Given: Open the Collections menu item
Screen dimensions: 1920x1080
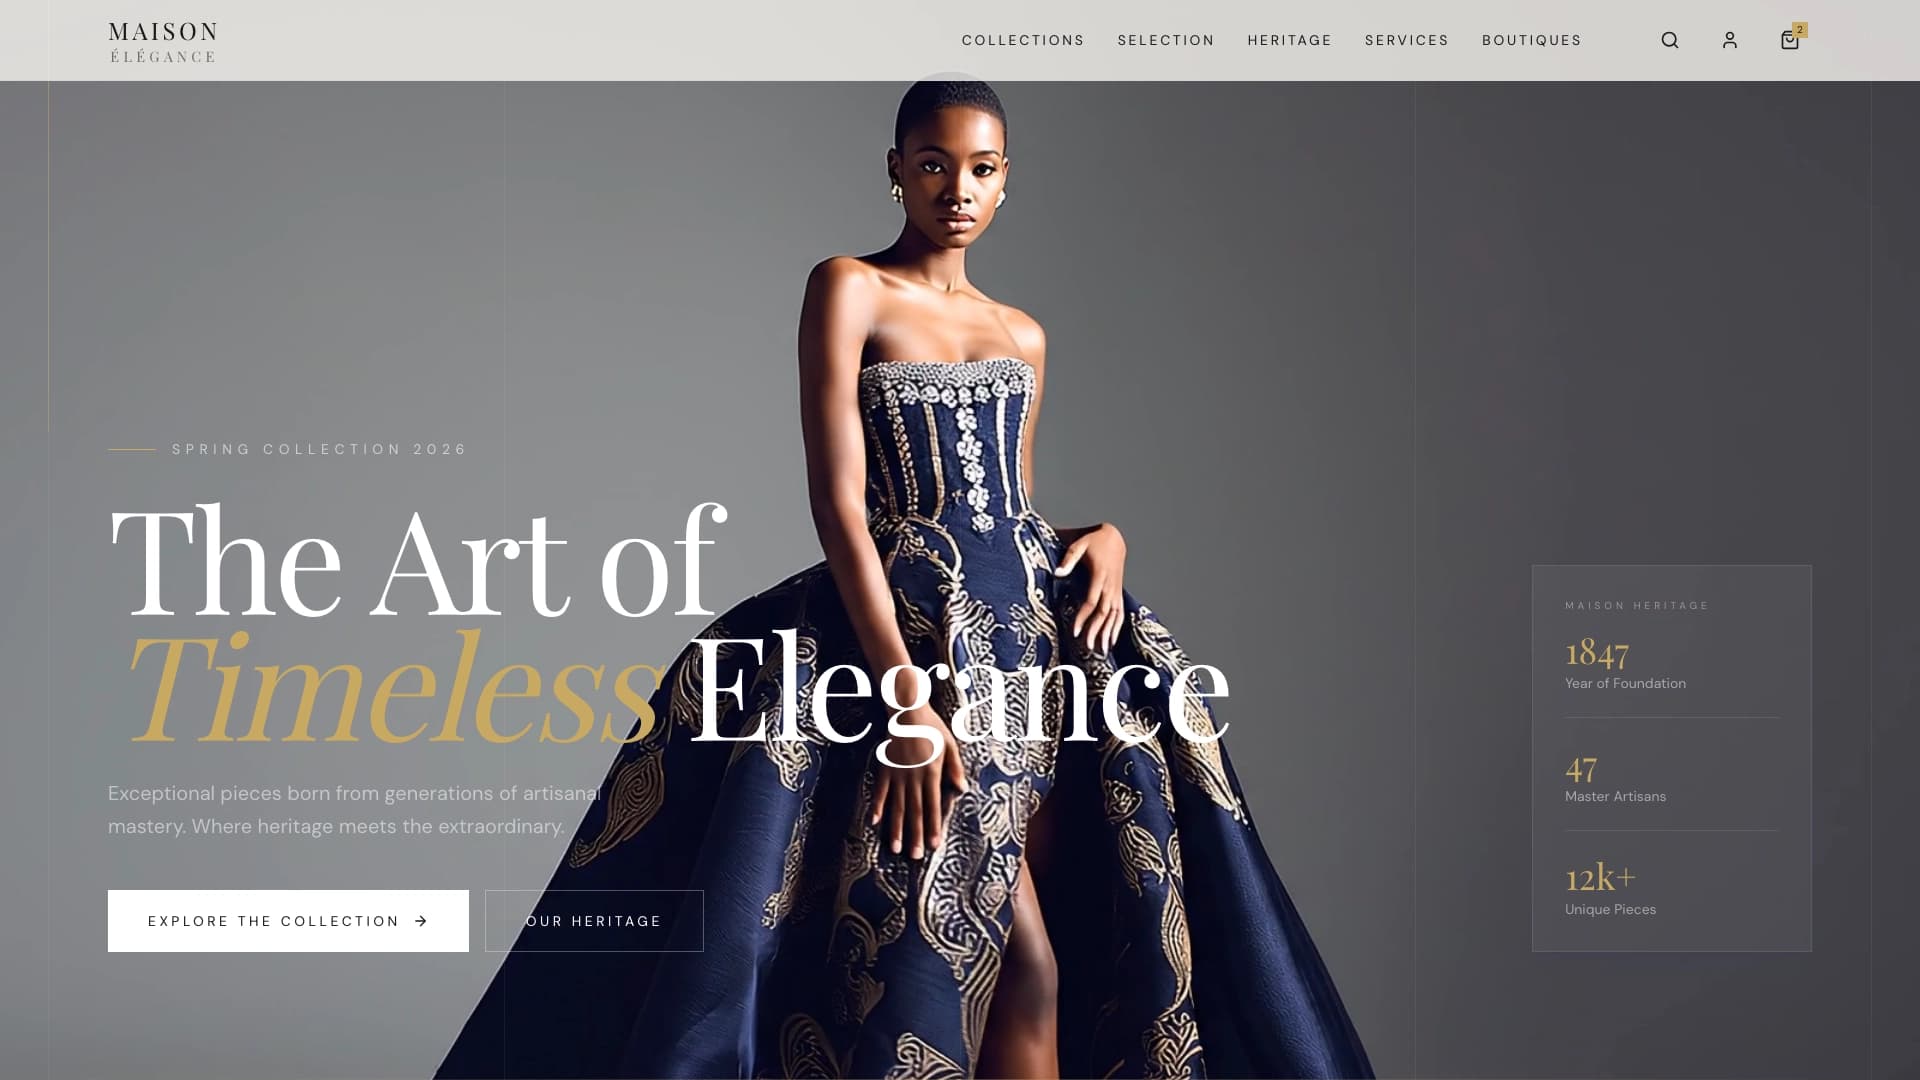Looking at the screenshot, I should [1023, 40].
